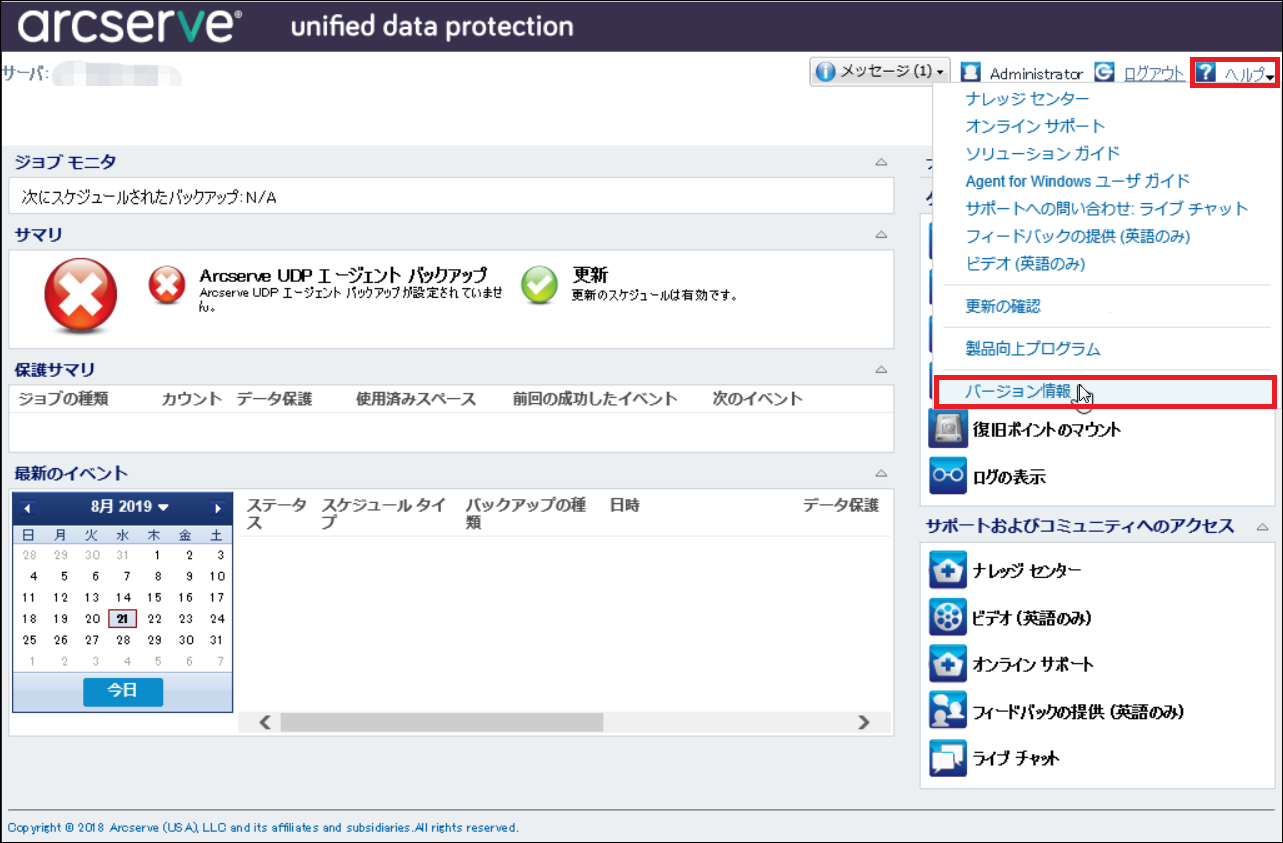The image size is (1283, 843).
Task: Click the 今日 button in calendar
Action: tap(123, 691)
